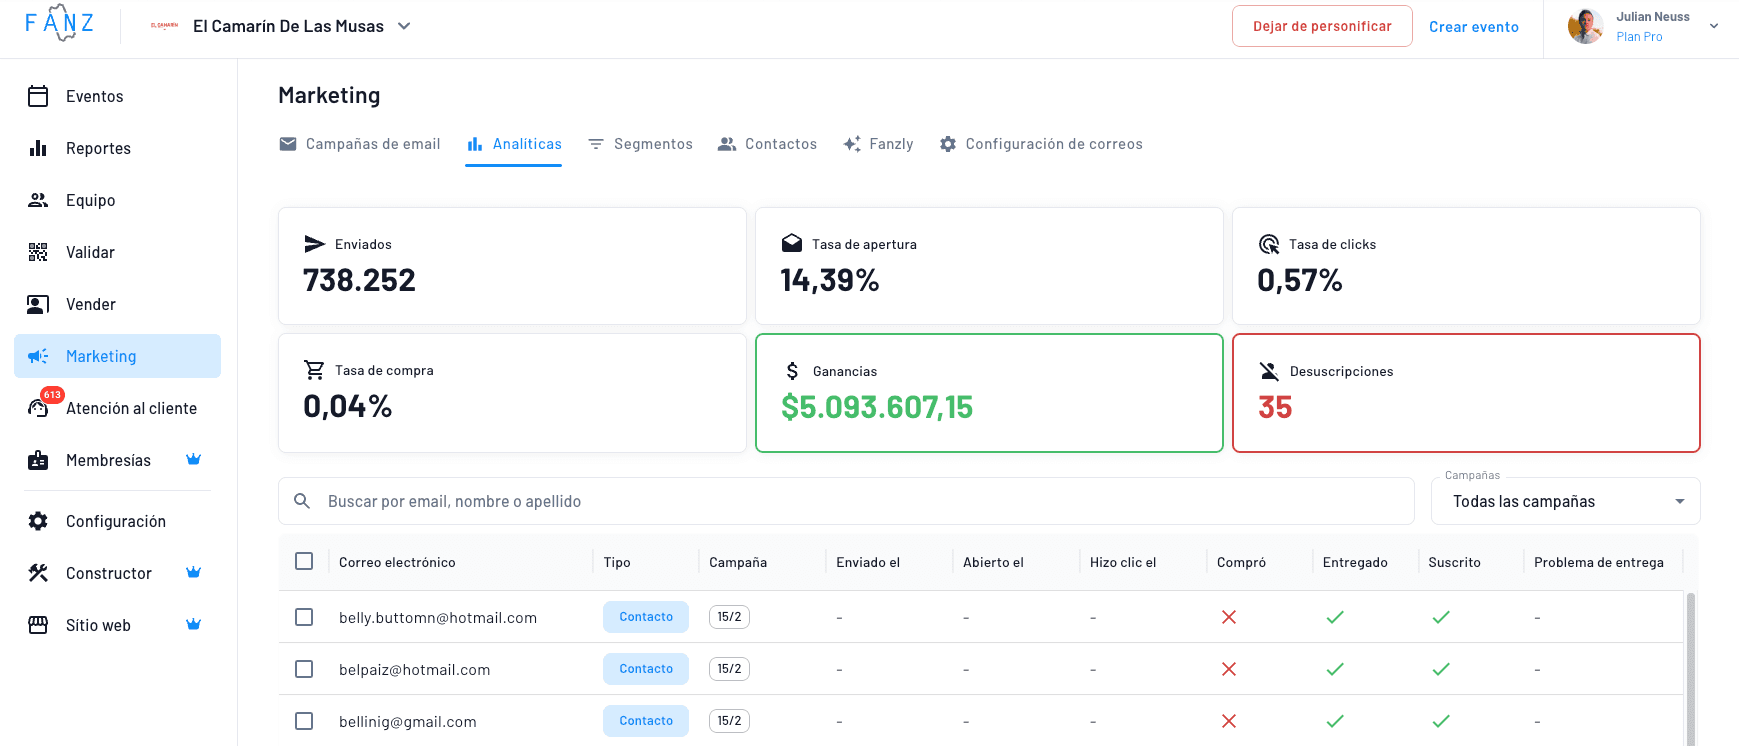Open the FANZ logo home link
The height and width of the screenshot is (746, 1739).
point(59,23)
